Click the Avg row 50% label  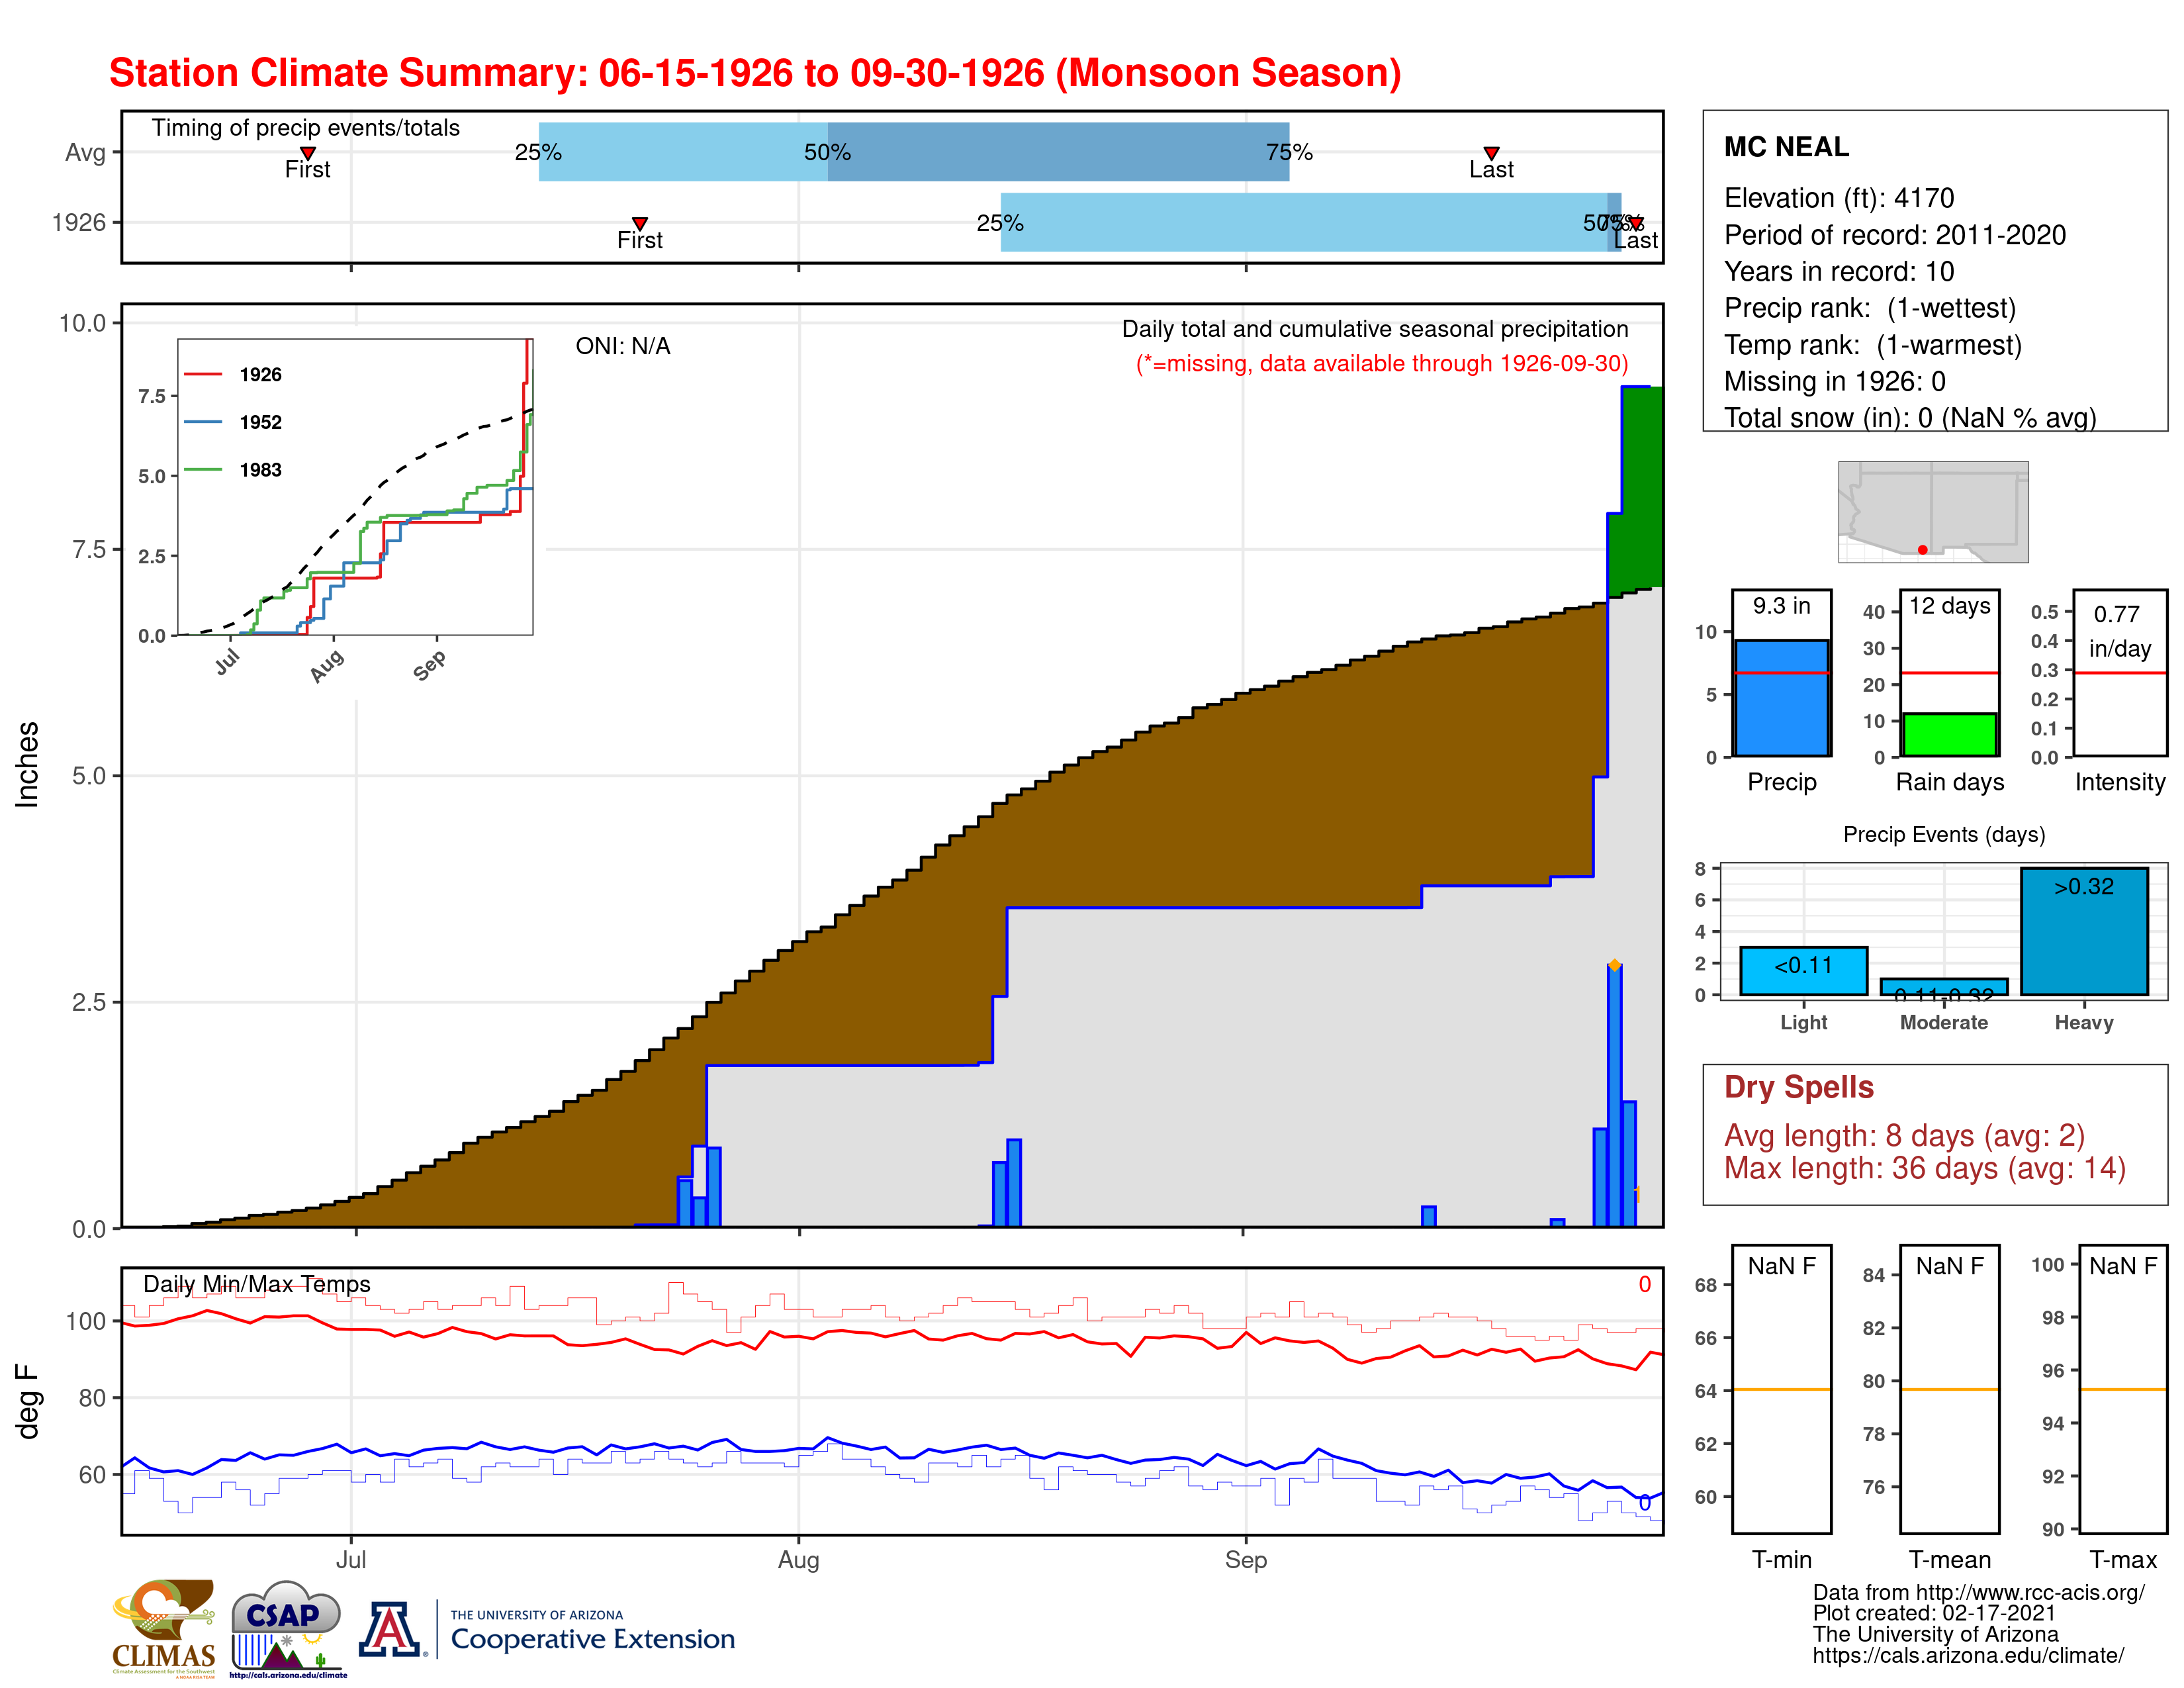point(827,152)
